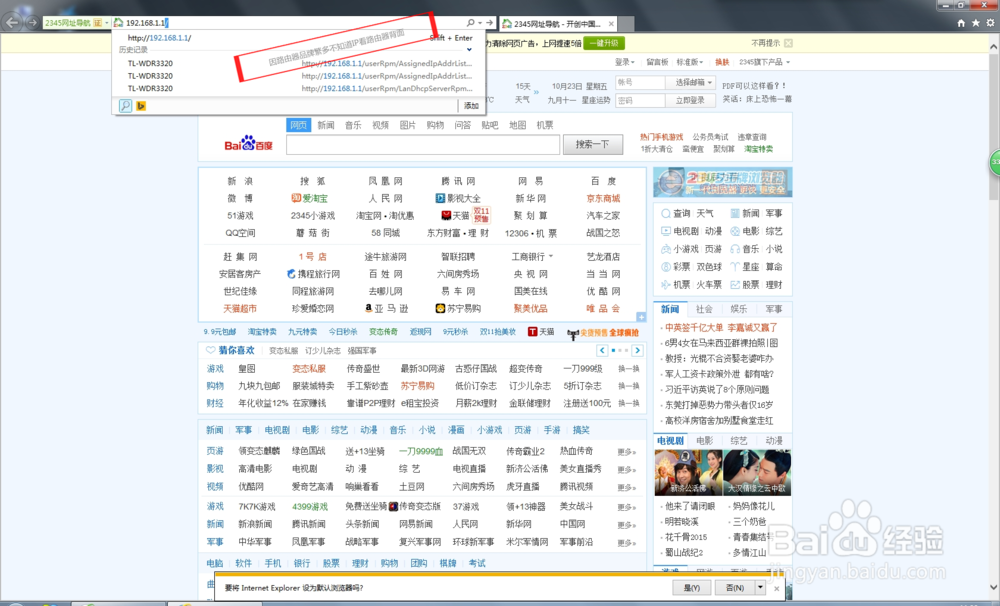
Task: Select the 网页 search tab
Action: (x=298, y=125)
